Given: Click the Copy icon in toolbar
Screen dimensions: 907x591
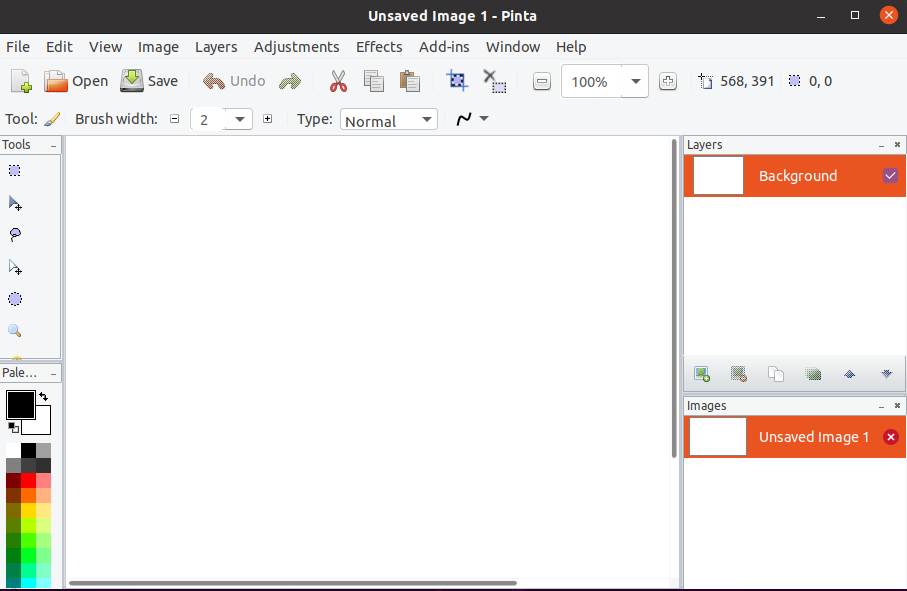Looking at the screenshot, I should click(x=374, y=81).
